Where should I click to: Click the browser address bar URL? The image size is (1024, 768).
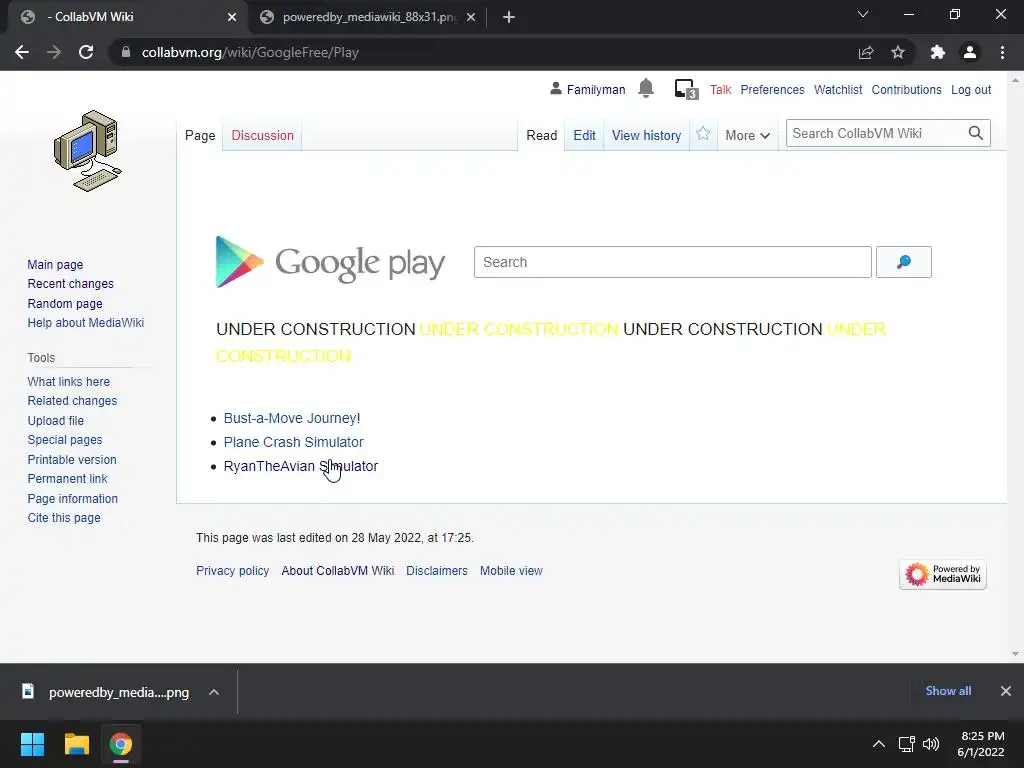250,52
